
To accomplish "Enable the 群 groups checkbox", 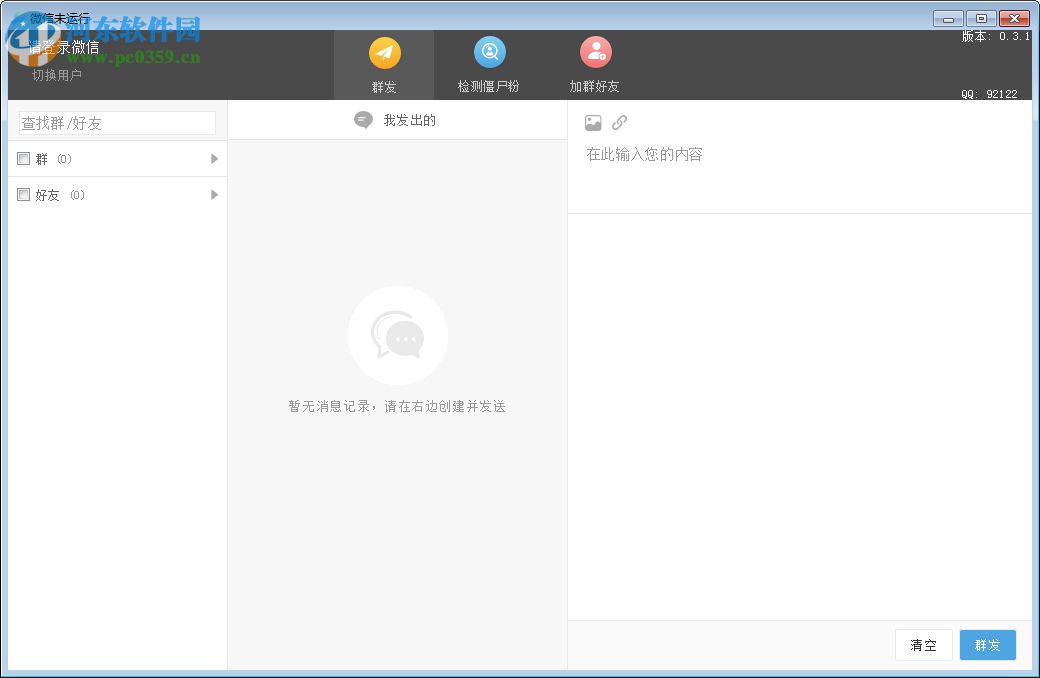I will pos(23,158).
